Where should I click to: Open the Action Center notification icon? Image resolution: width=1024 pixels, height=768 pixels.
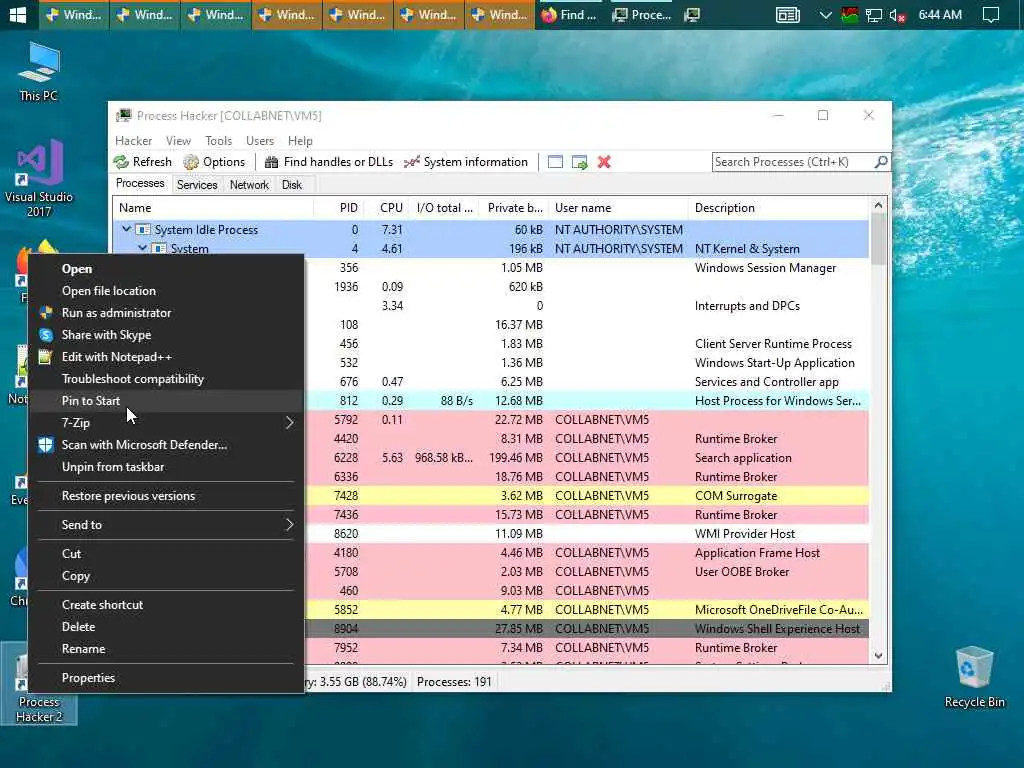[x=991, y=14]
